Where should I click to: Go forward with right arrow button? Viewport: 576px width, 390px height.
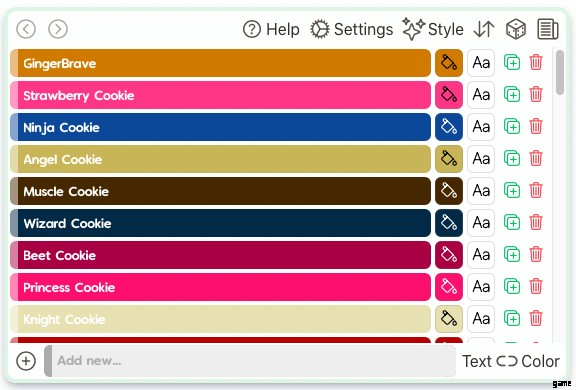point(58,29)
